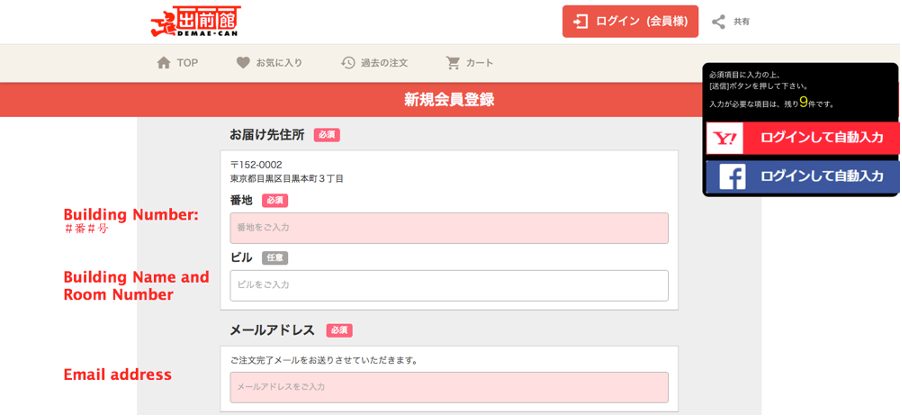Click the share icon
902x416 pixels.
(x=718, y=22)
